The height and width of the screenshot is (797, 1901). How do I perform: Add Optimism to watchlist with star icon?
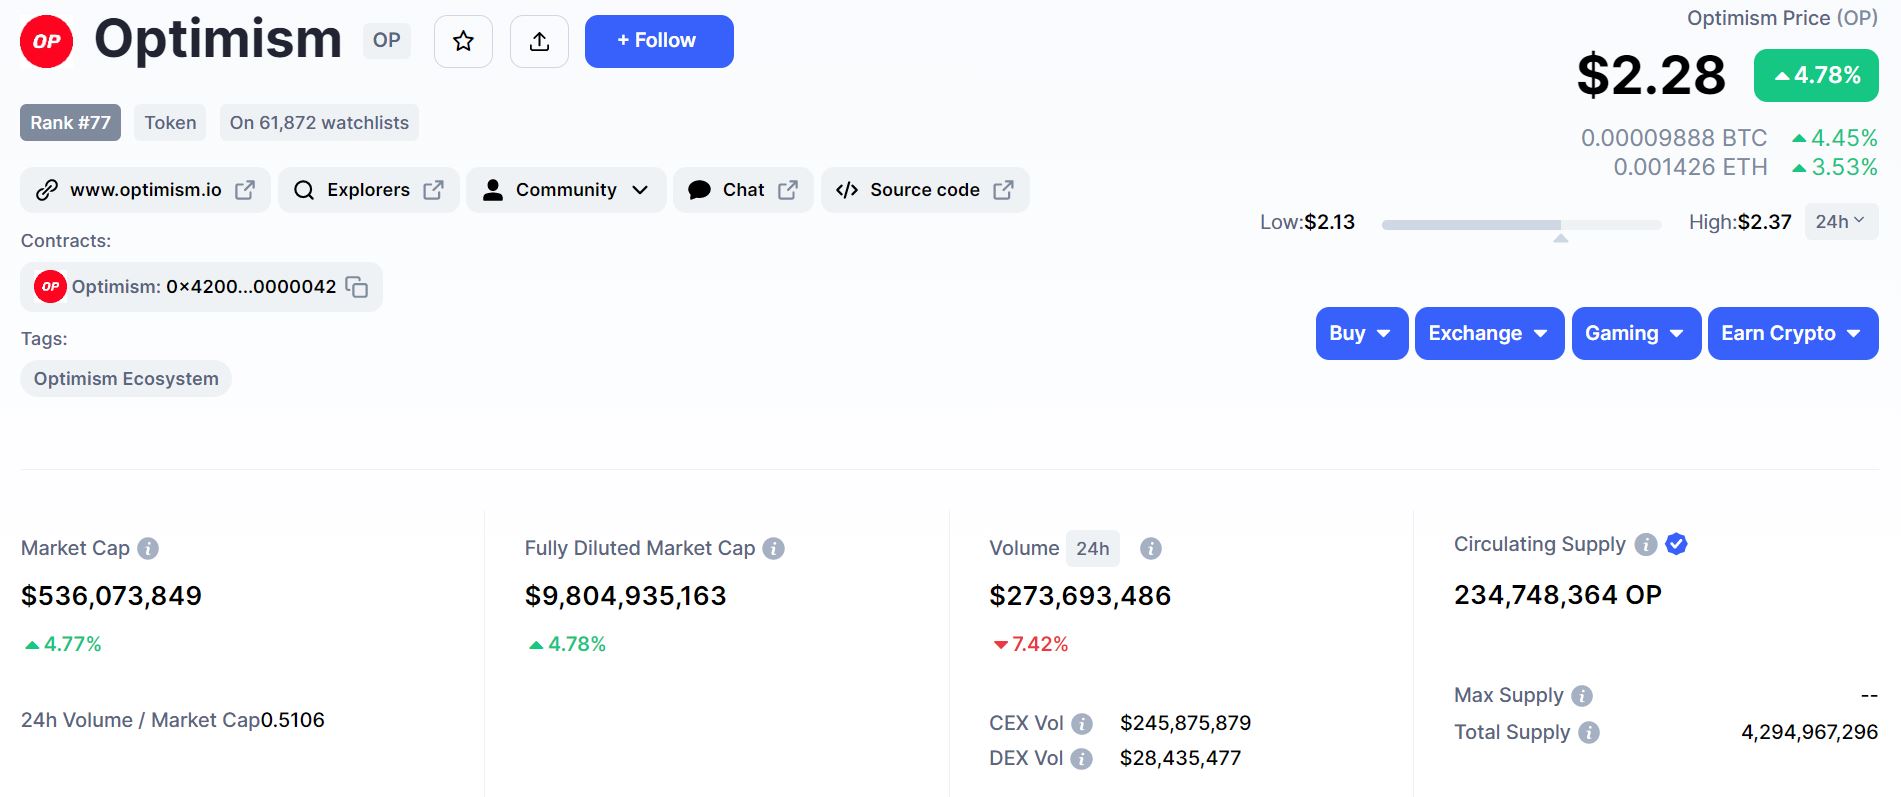tap(463, 41)
